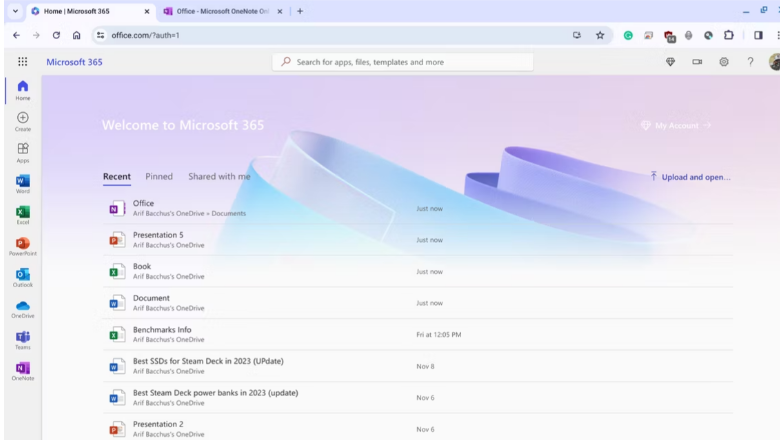
Task: Go to Home in the sidebar
Action: [x=22, y=90]
